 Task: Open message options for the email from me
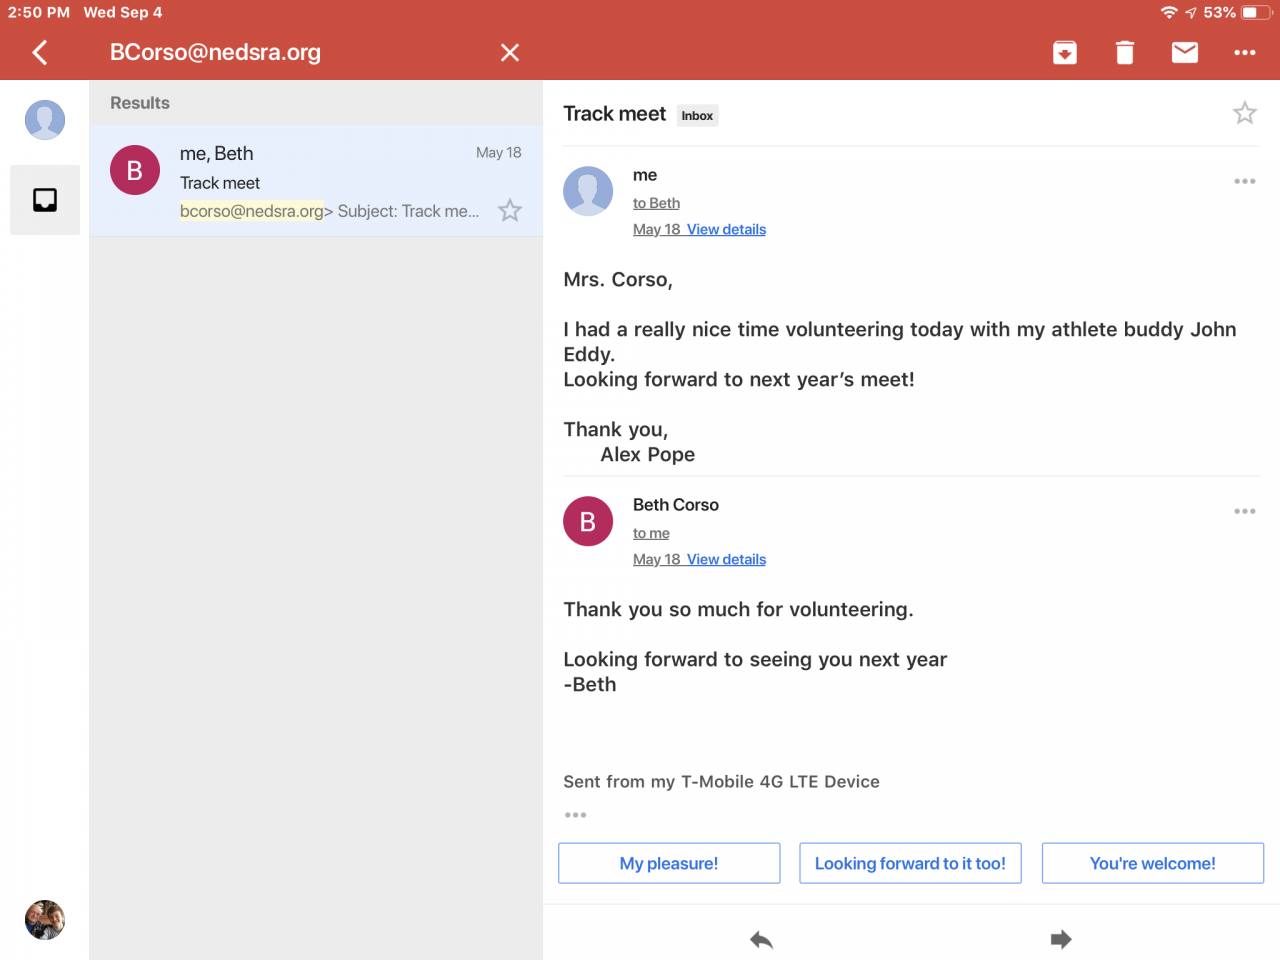(x=1245, y=181)
